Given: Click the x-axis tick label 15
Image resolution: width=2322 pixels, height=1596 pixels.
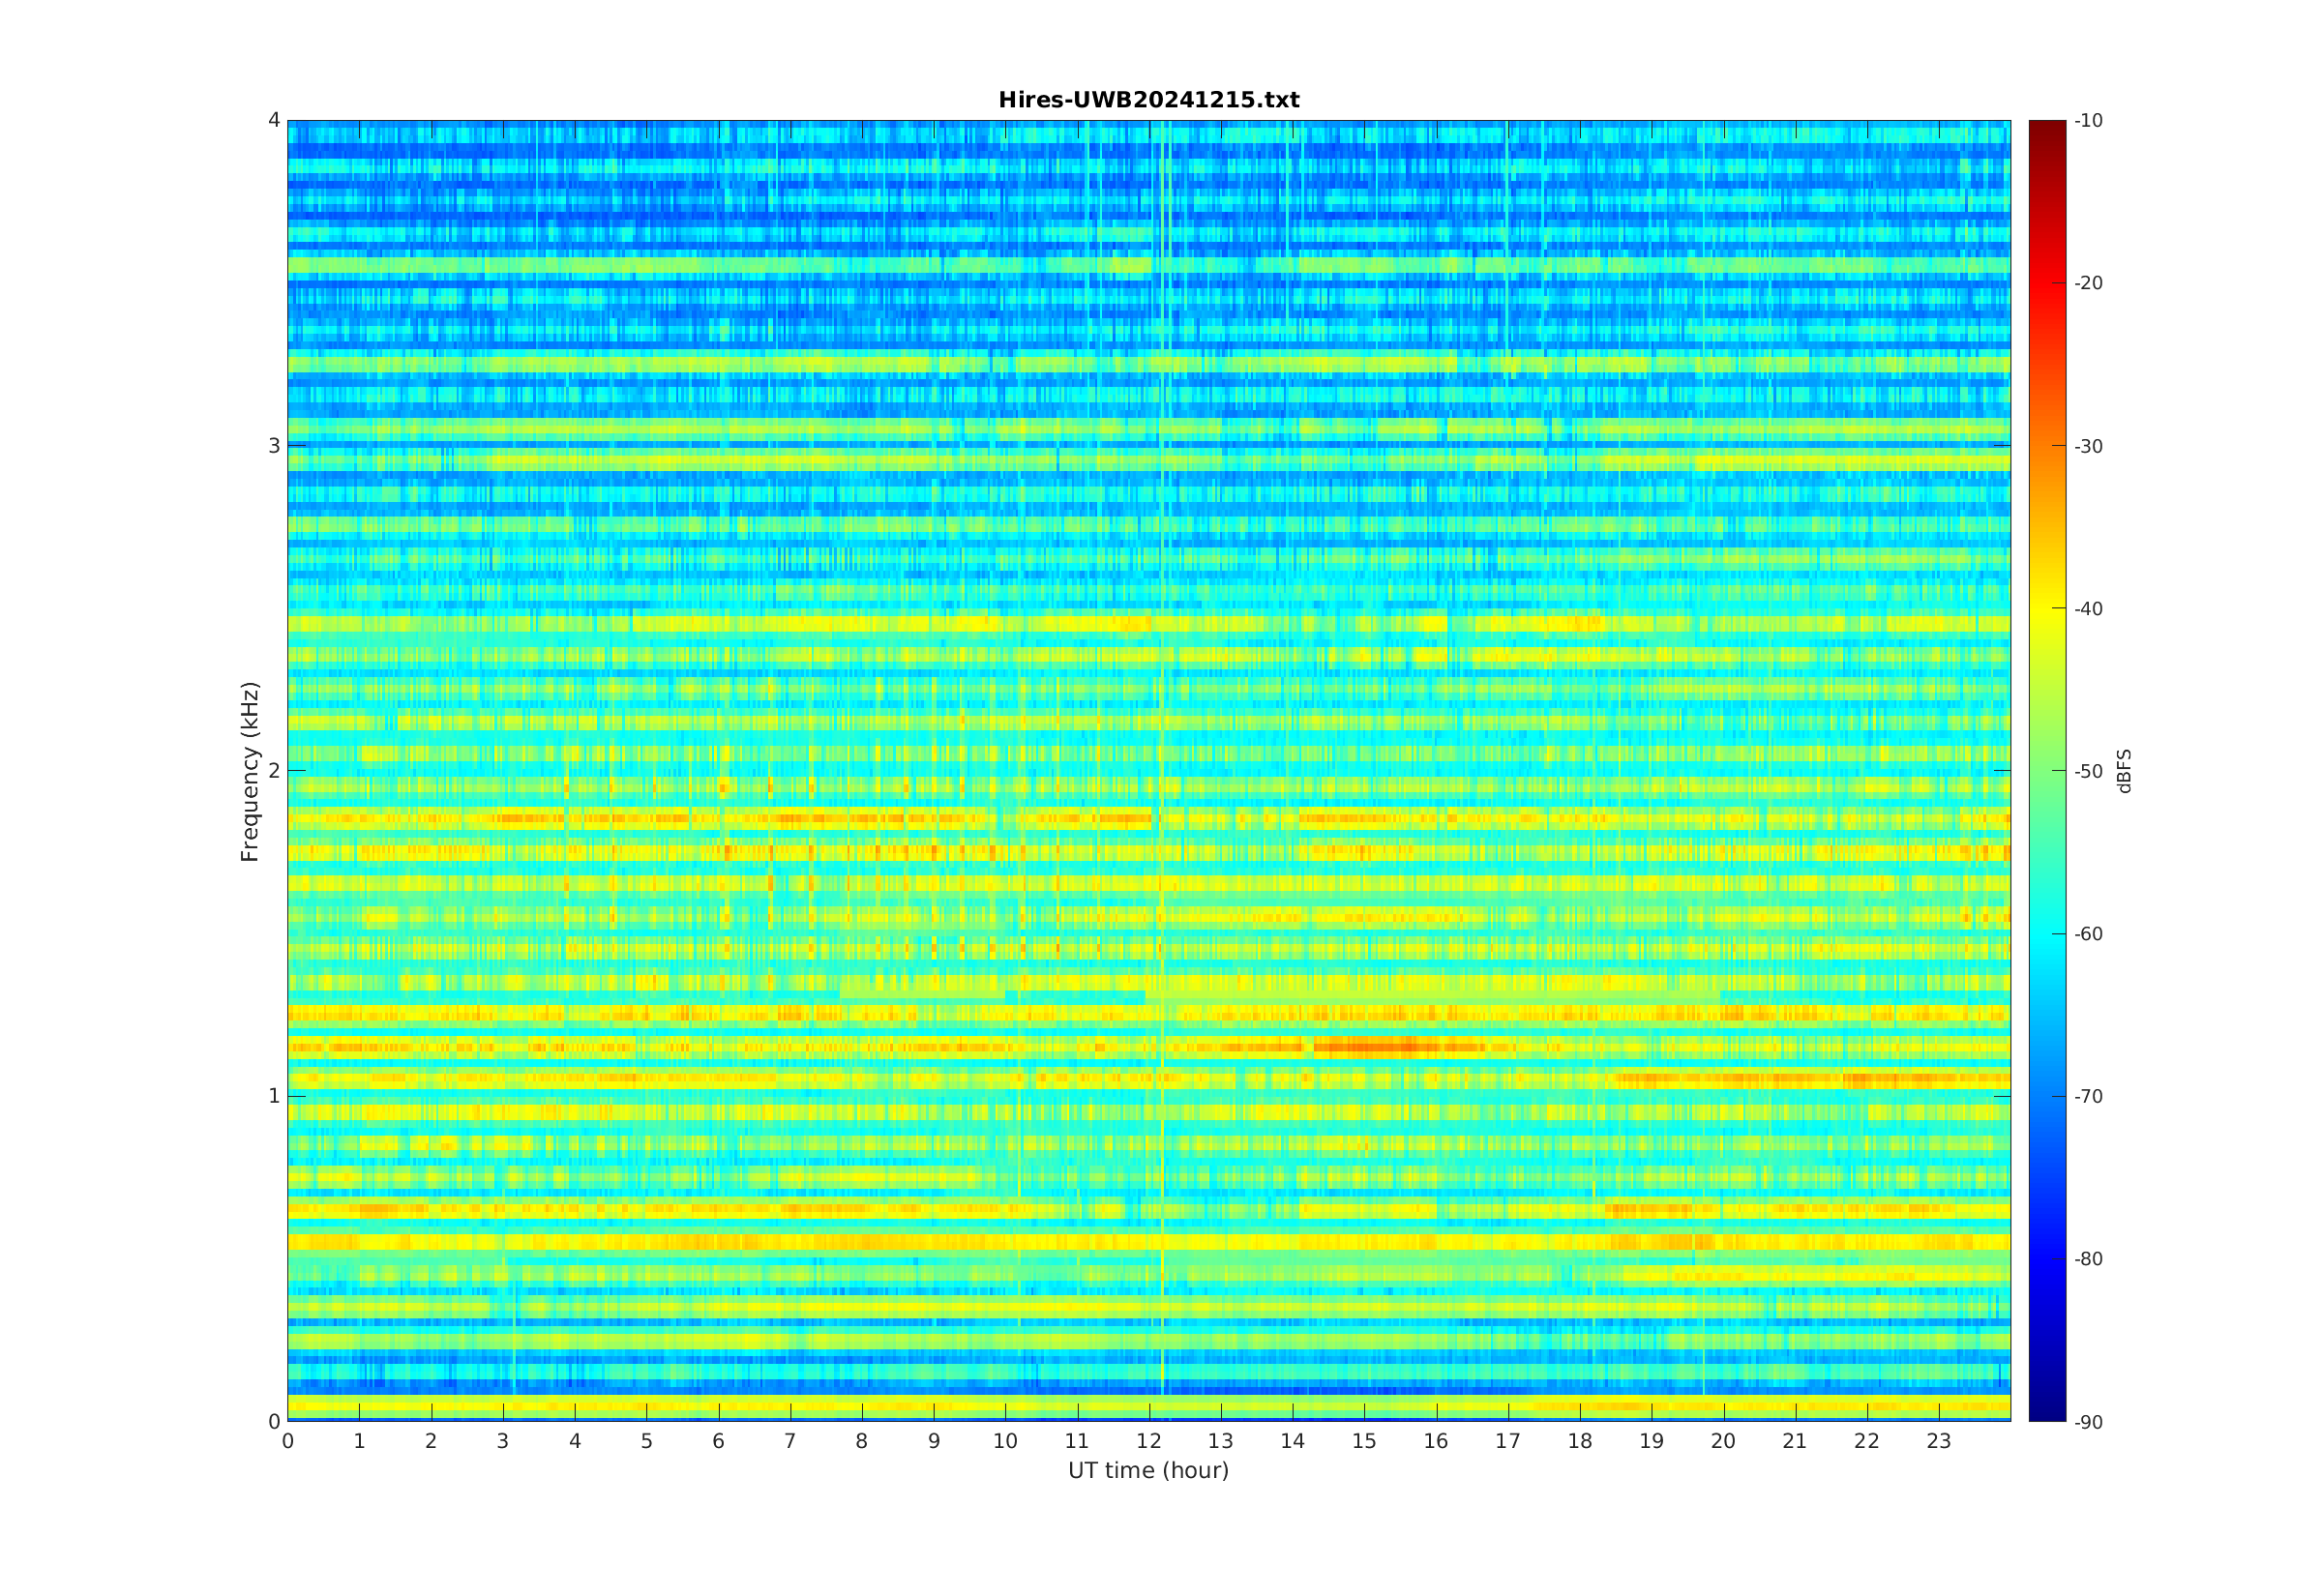Looking at the screenshot, I should pyautogui.click(x=1364, y=1441).
